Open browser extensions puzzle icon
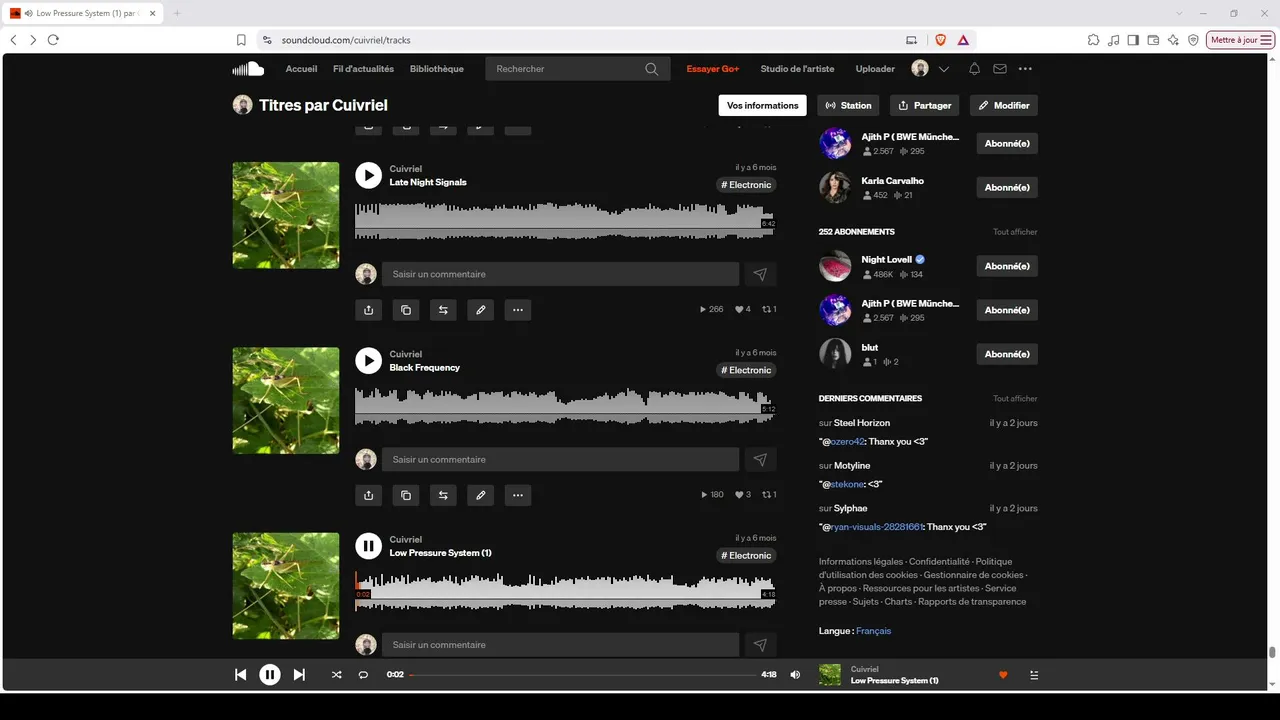1280x720 pixels. (1093, 40)
